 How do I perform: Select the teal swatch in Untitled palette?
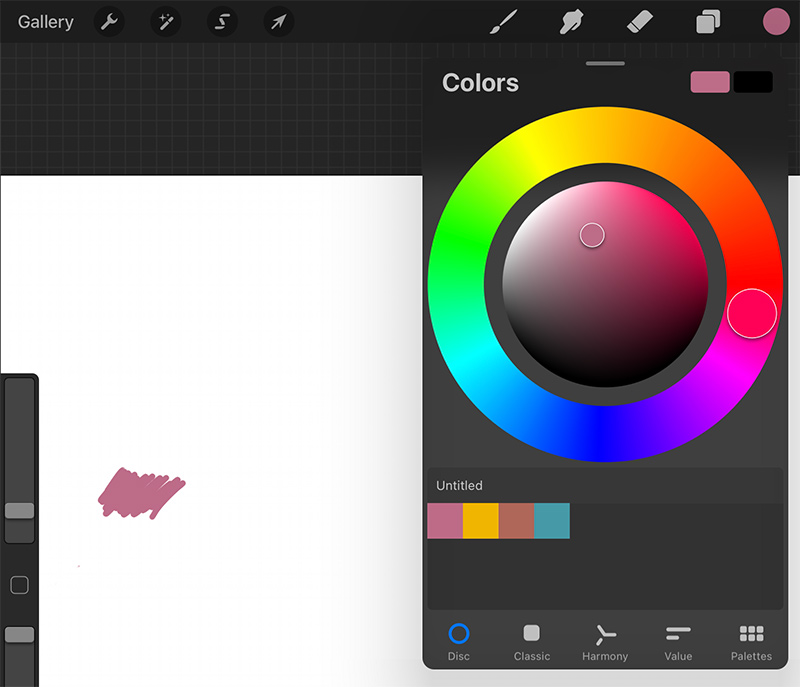552,521
